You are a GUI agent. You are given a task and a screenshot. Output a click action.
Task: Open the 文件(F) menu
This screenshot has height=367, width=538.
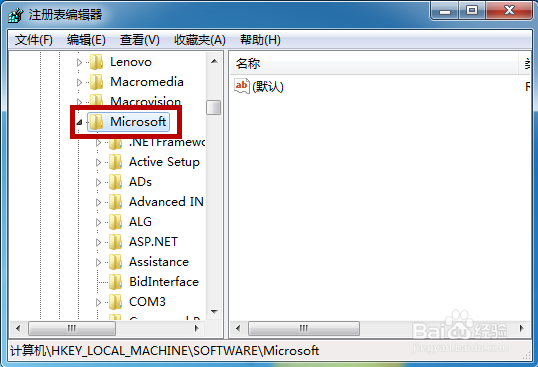(34, 40)
